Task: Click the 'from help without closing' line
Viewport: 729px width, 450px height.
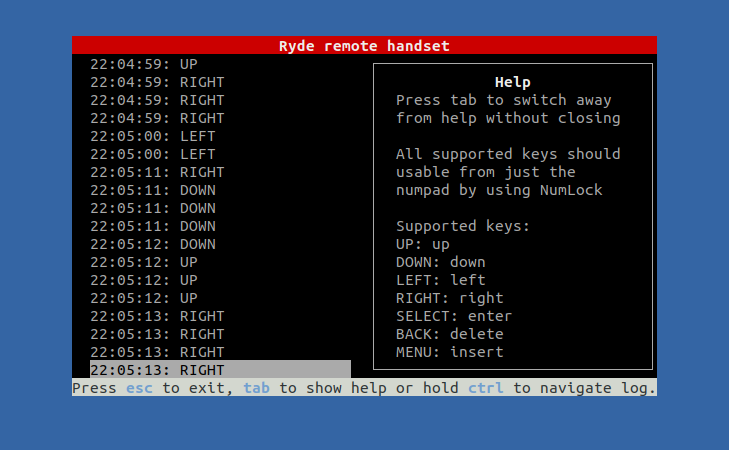Action: pos(508,118)
